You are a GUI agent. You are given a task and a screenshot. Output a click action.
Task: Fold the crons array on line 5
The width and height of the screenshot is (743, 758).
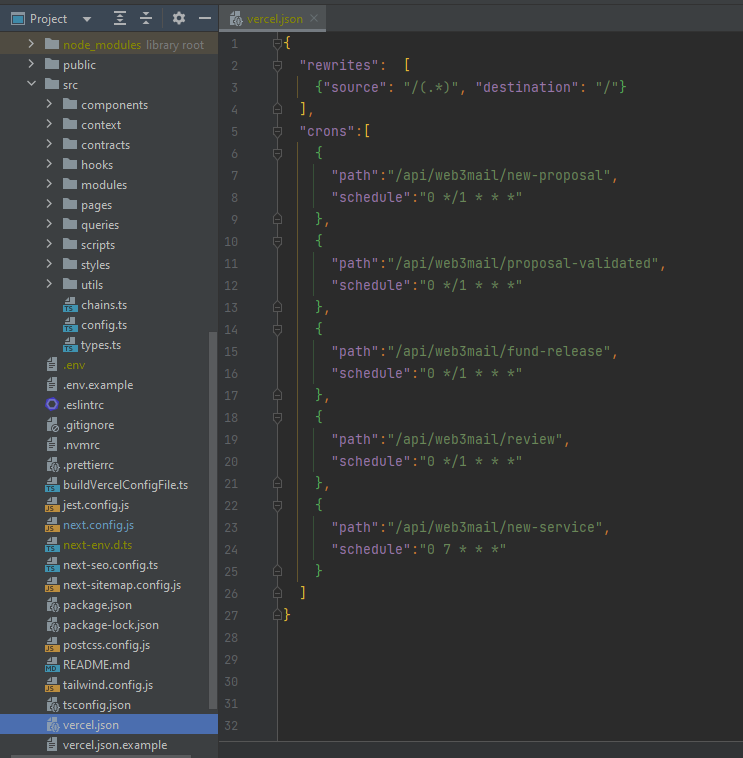(277, 132)
